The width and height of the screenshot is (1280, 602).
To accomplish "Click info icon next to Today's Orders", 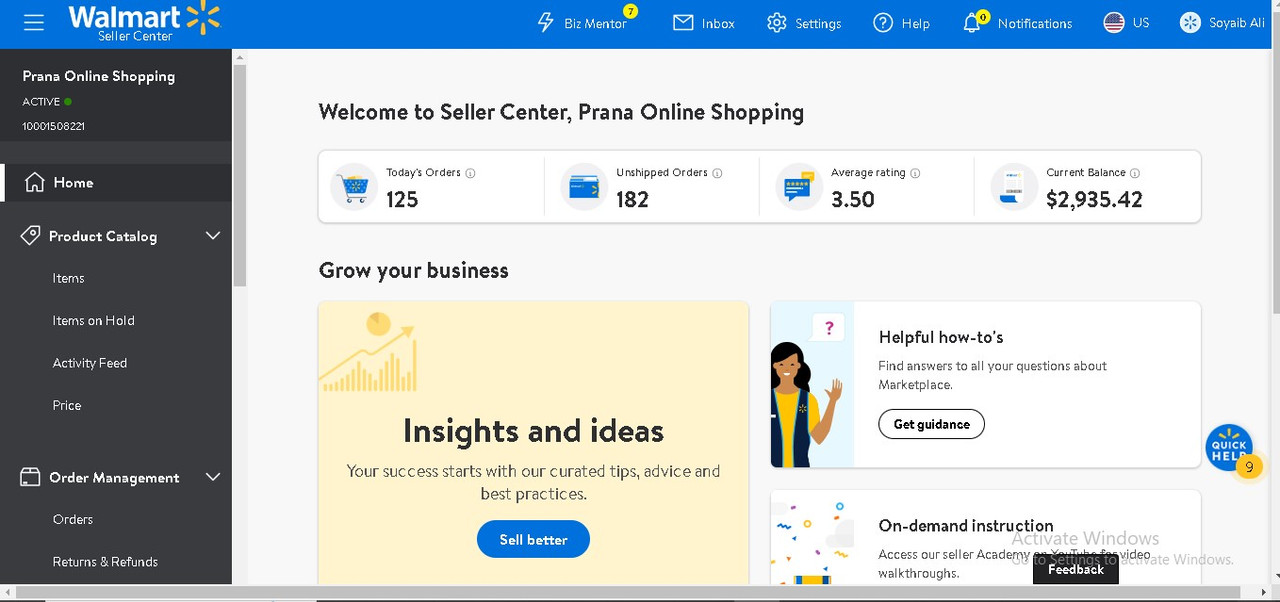I will tap(470, 173).
